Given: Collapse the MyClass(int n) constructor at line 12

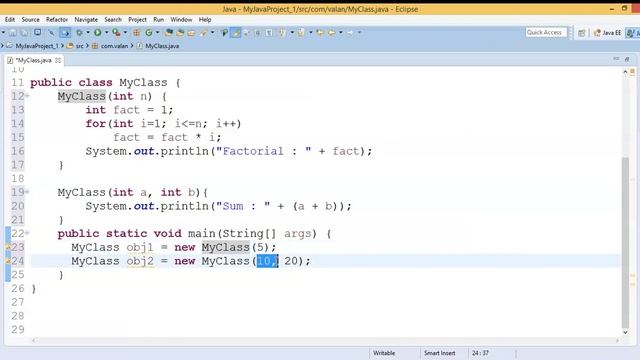Looking at the screenshot, I should (x=27, y=96).
